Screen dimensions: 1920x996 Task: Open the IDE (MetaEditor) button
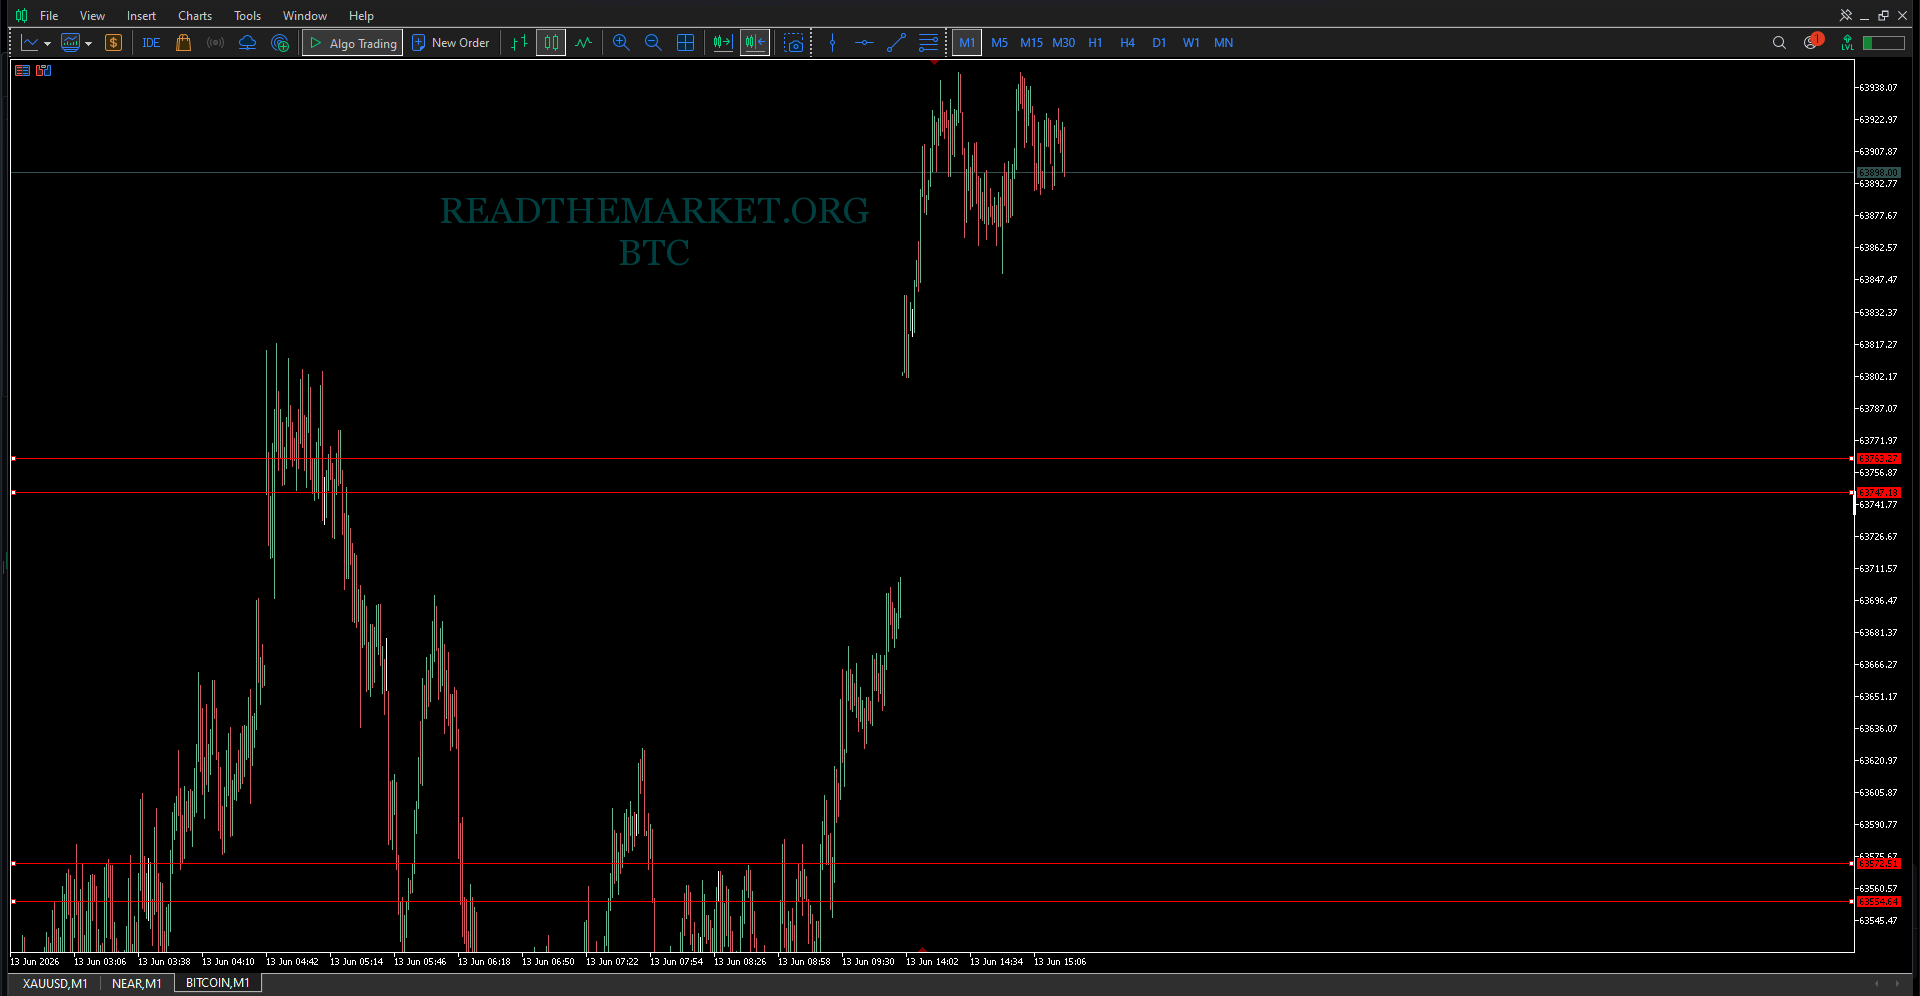pos(151,43)
